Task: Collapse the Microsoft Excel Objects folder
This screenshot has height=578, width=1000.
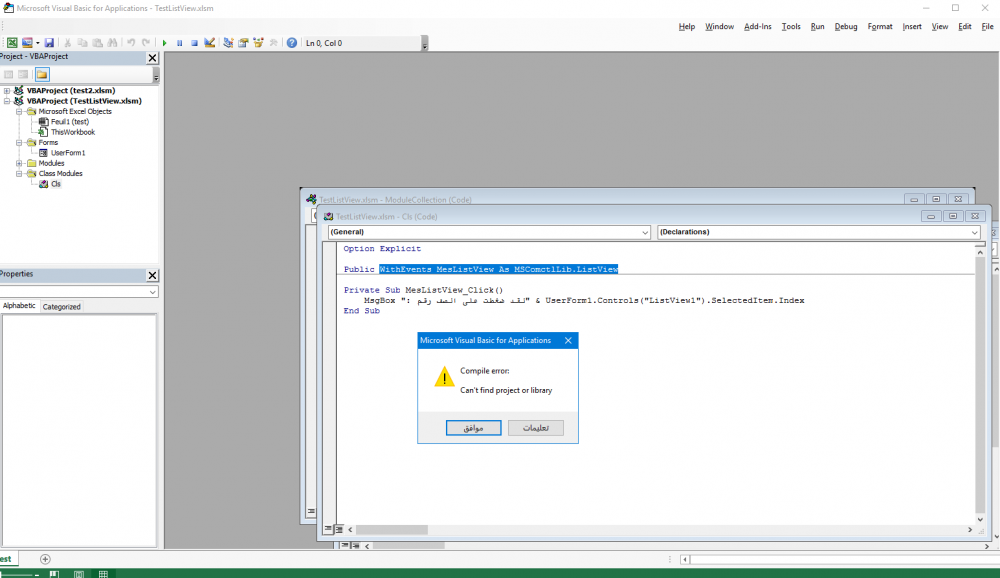Action: coord(19,111)
